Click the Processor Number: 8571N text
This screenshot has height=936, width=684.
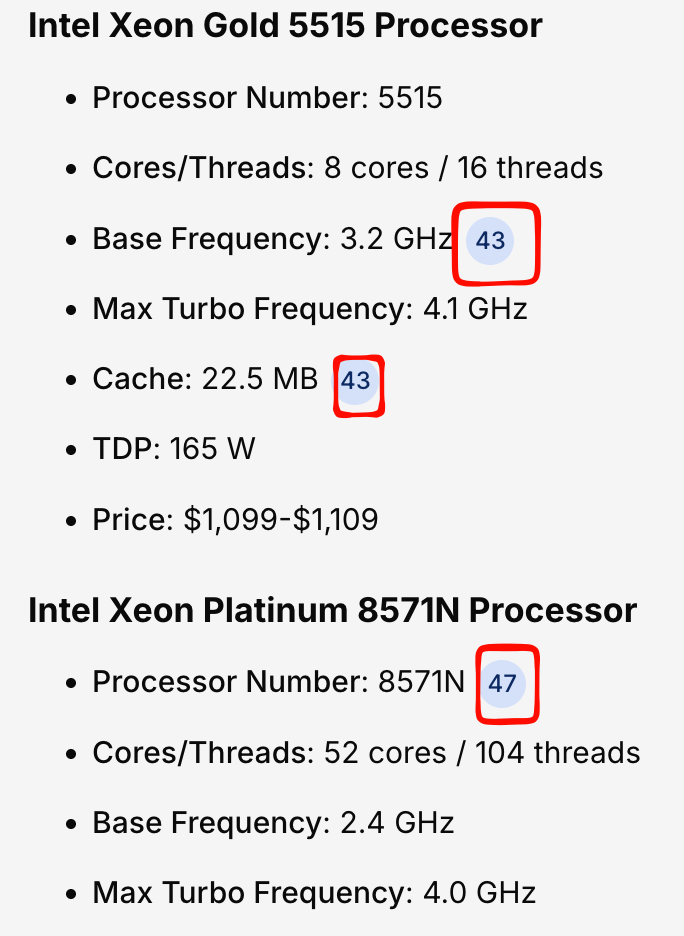(279, 683)
